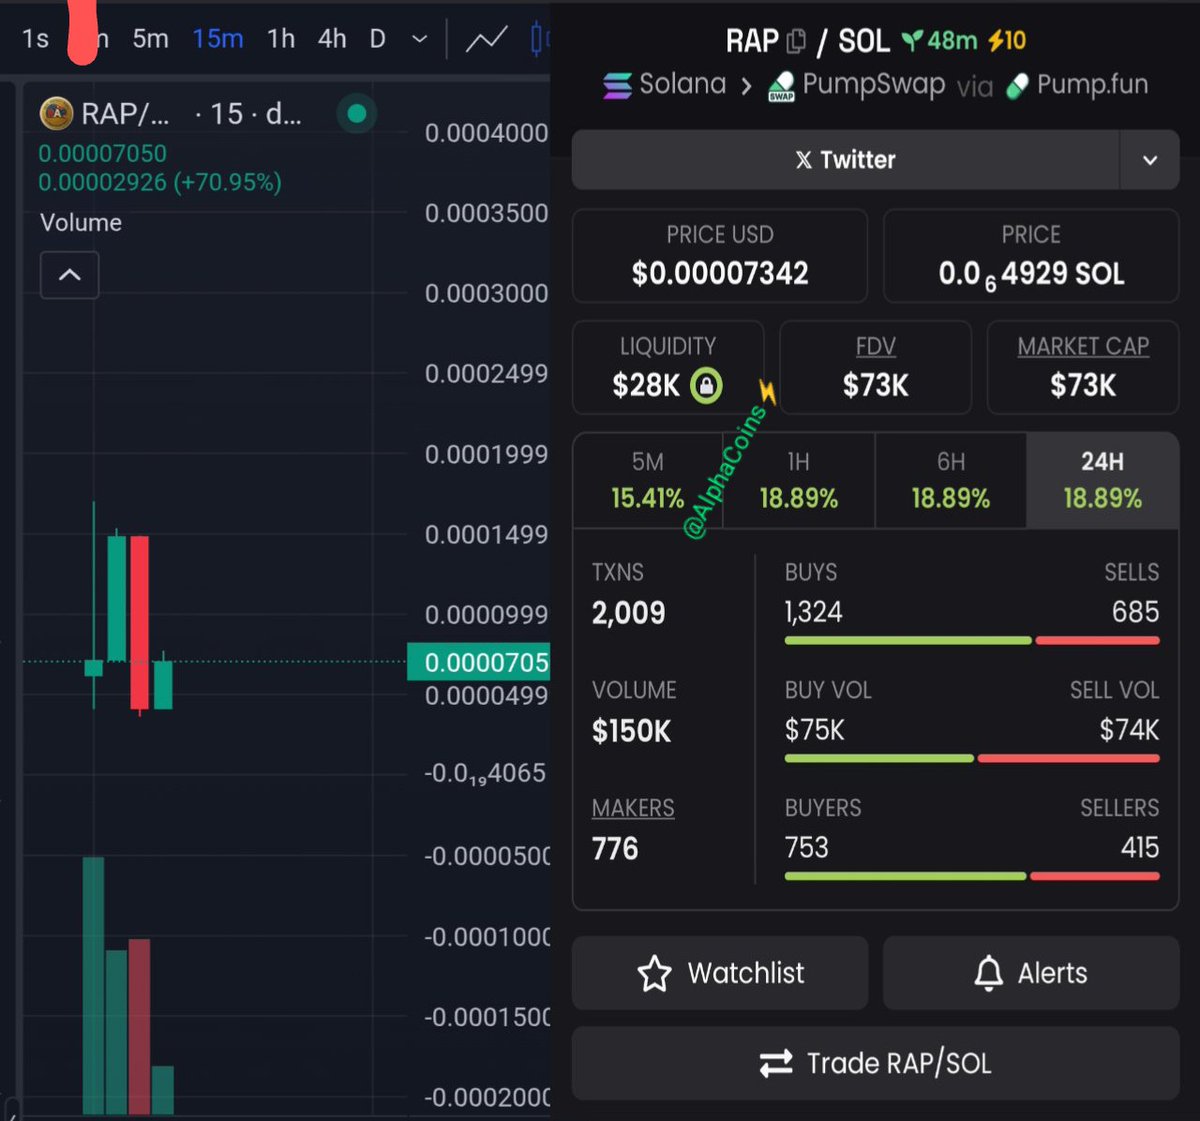Click the MAKERS label

(633, 808)
